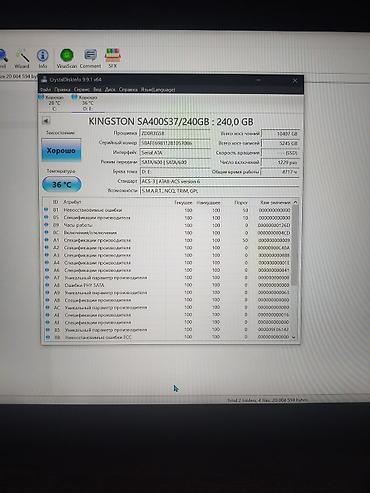The image size is (370, 493).
Task: Click the total power-on hours field
Action: pos(280,172)
